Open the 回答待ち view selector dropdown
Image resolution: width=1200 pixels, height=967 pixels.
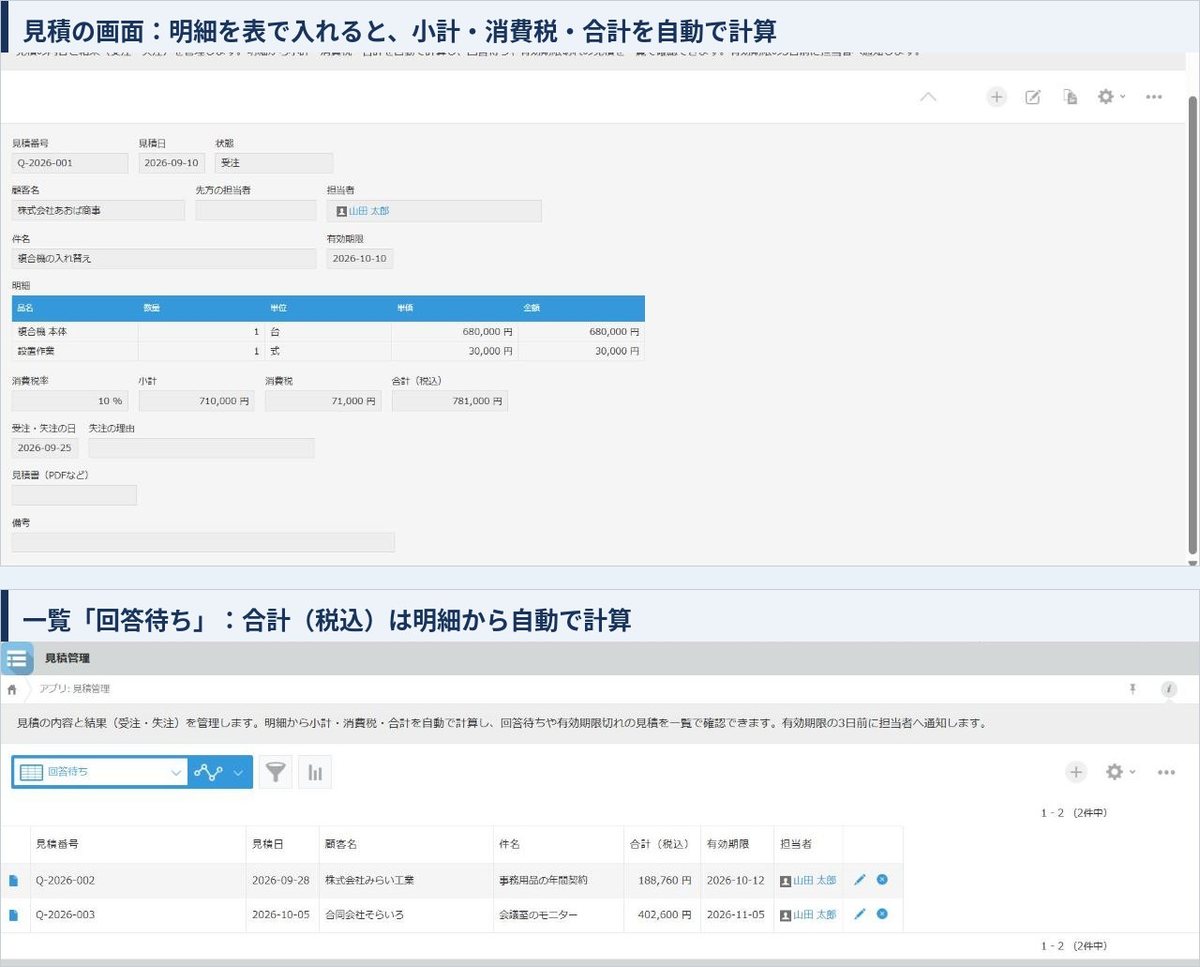pyautogui.click(x=100, y=772)
